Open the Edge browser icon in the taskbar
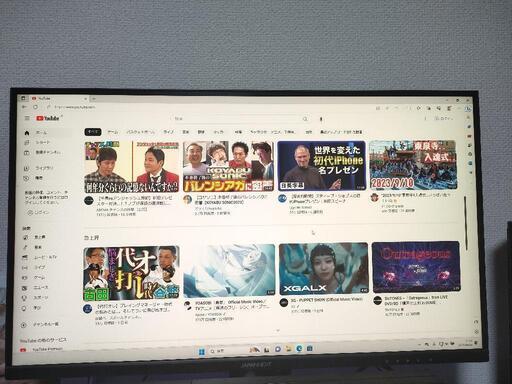This screenshot has width=512, height=384. tap(299, 349)
